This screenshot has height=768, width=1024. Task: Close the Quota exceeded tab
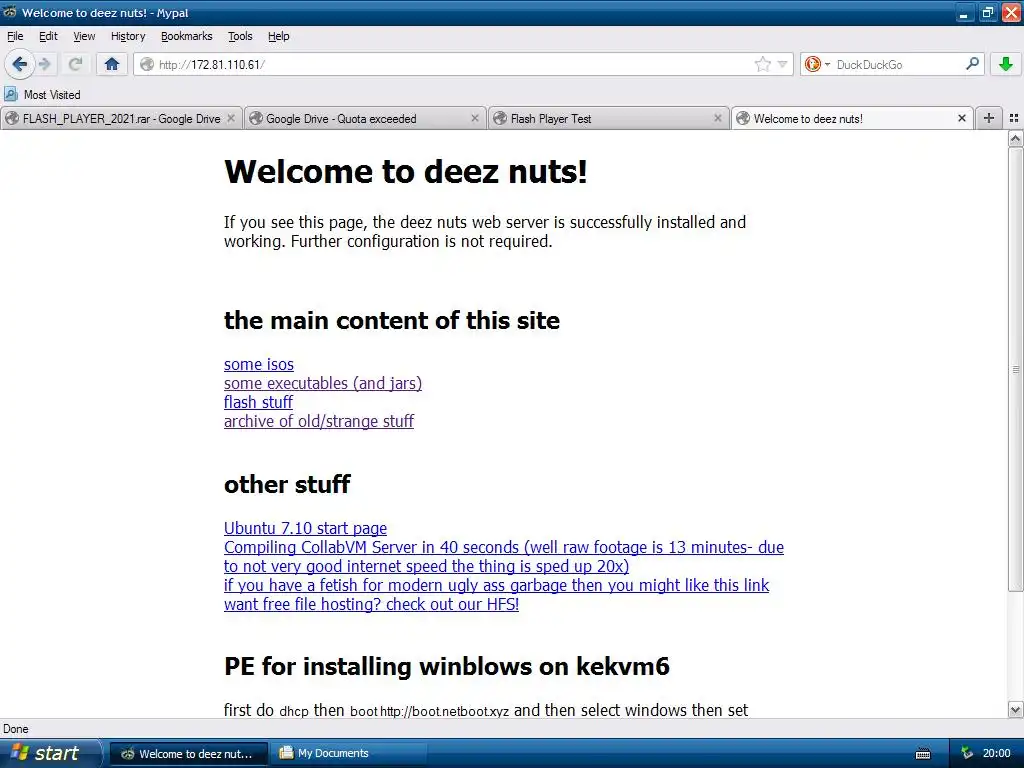(475, 118)
